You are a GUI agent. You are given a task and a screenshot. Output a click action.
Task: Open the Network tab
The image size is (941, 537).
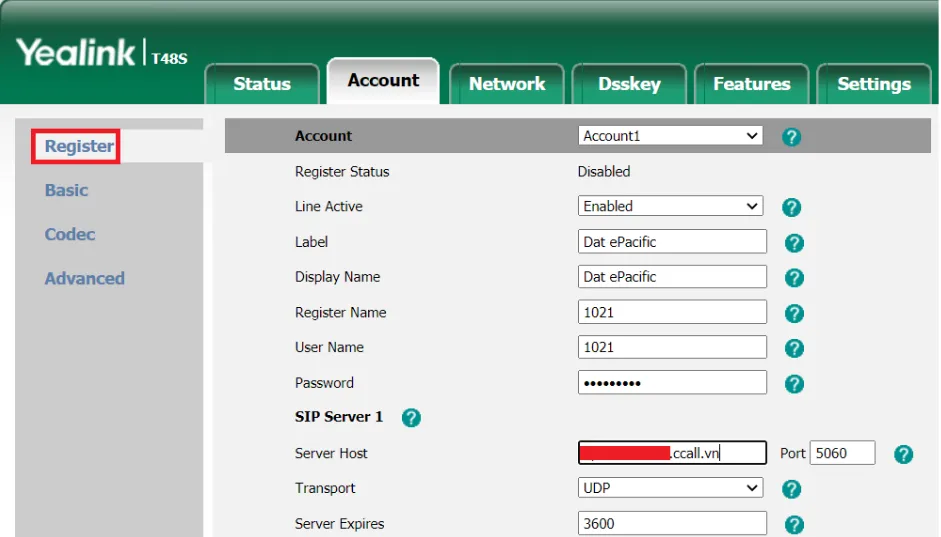point(507,83)
